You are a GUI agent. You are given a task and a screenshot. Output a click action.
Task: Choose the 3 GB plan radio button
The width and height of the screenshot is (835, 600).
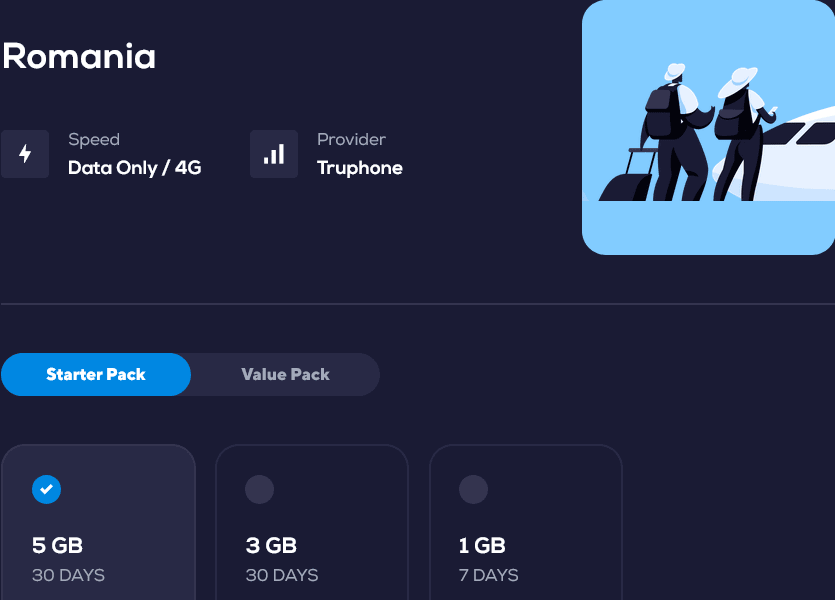[259, 489]
